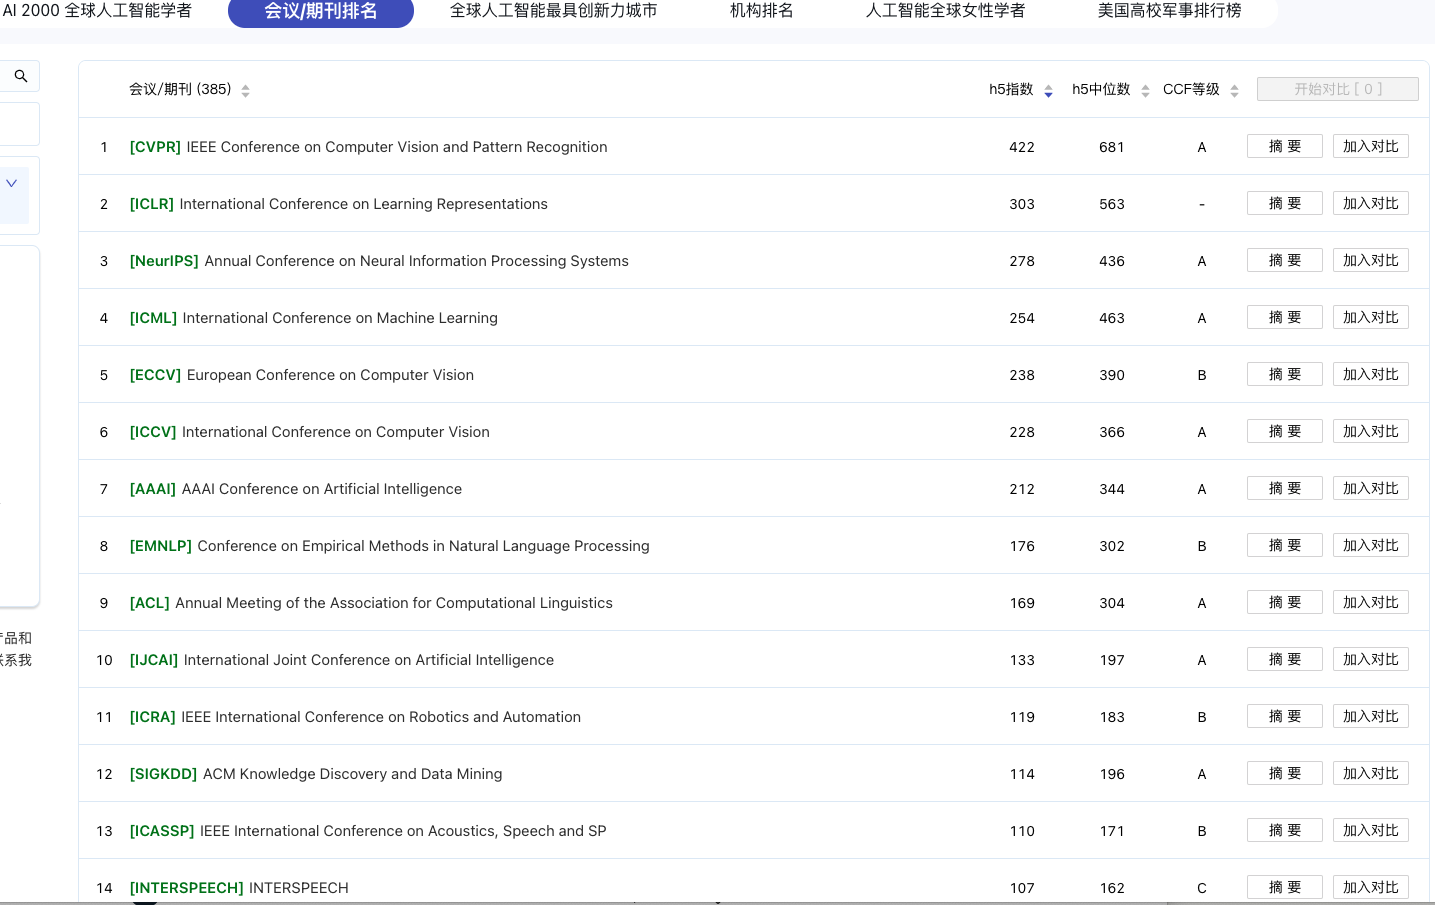1435x905 pixels.
Task: Open the SIGKDD conference link
Action: (163, 773)
